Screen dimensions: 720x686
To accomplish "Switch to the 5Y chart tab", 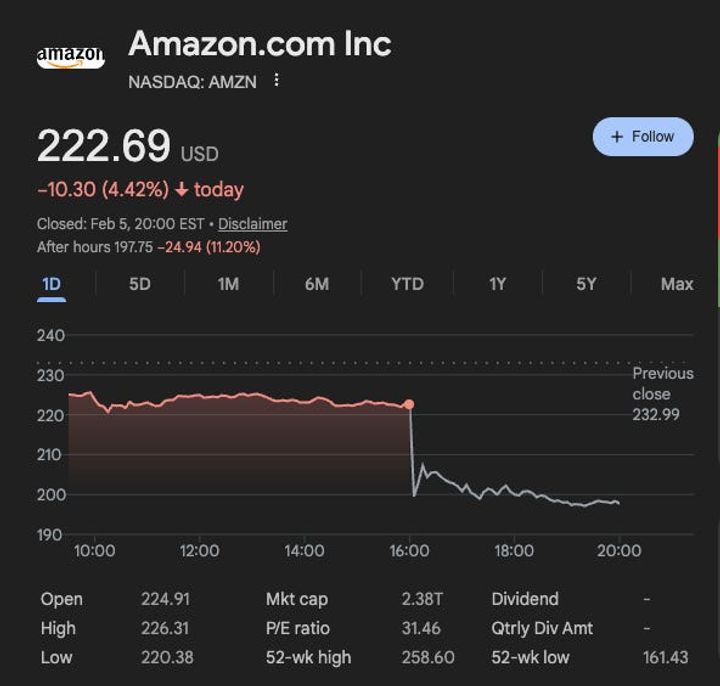I will tap(586, 284).
